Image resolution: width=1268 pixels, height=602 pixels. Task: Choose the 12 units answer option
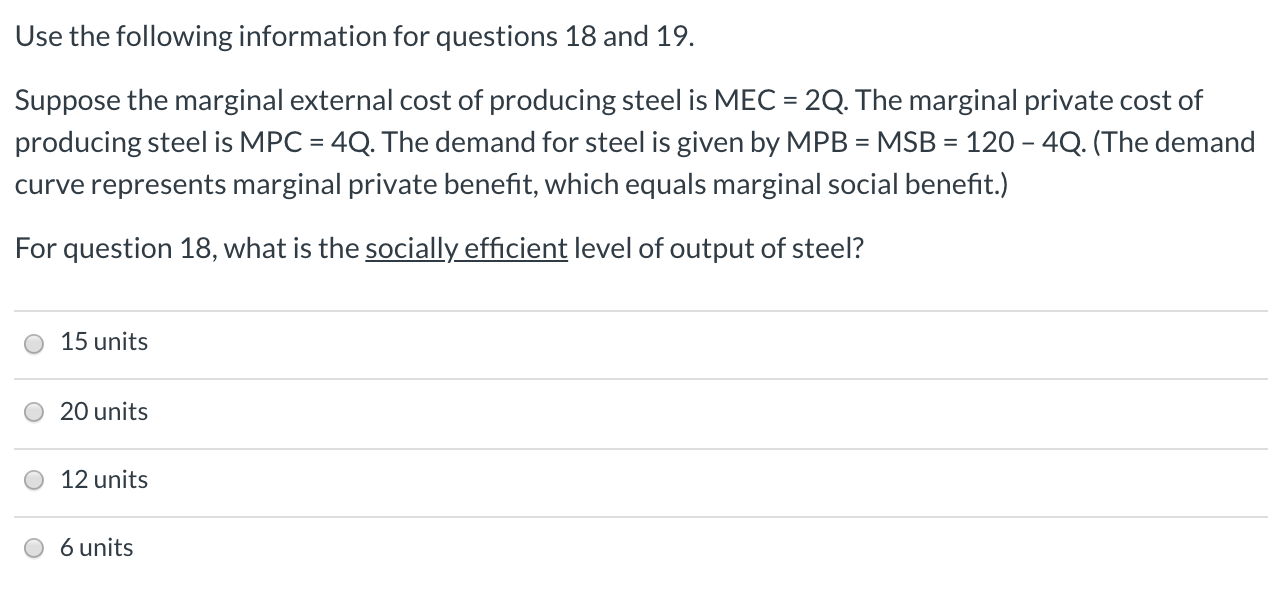coord(103,480)
